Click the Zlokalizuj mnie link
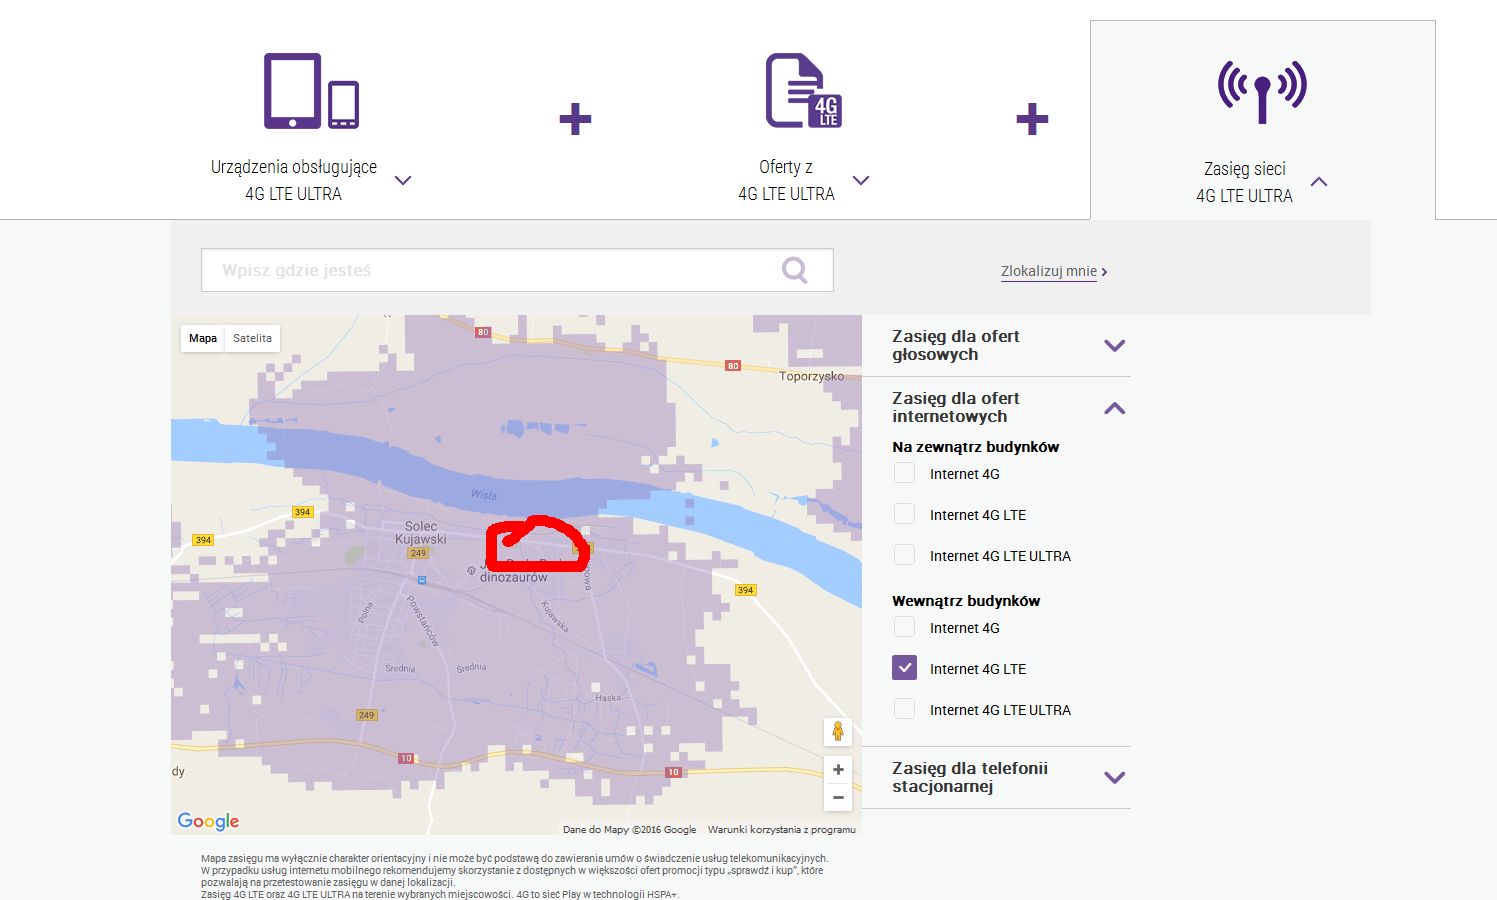The image size is (1497, 900). [x=1052, y=271]
